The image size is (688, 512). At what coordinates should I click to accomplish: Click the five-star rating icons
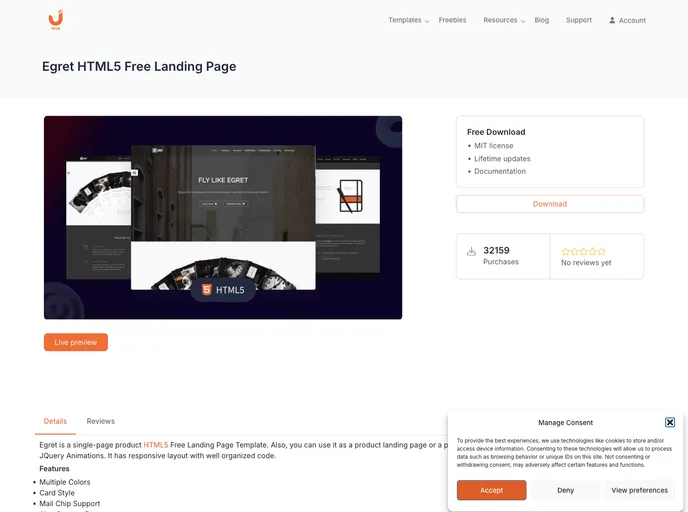(x=584, y=251)
